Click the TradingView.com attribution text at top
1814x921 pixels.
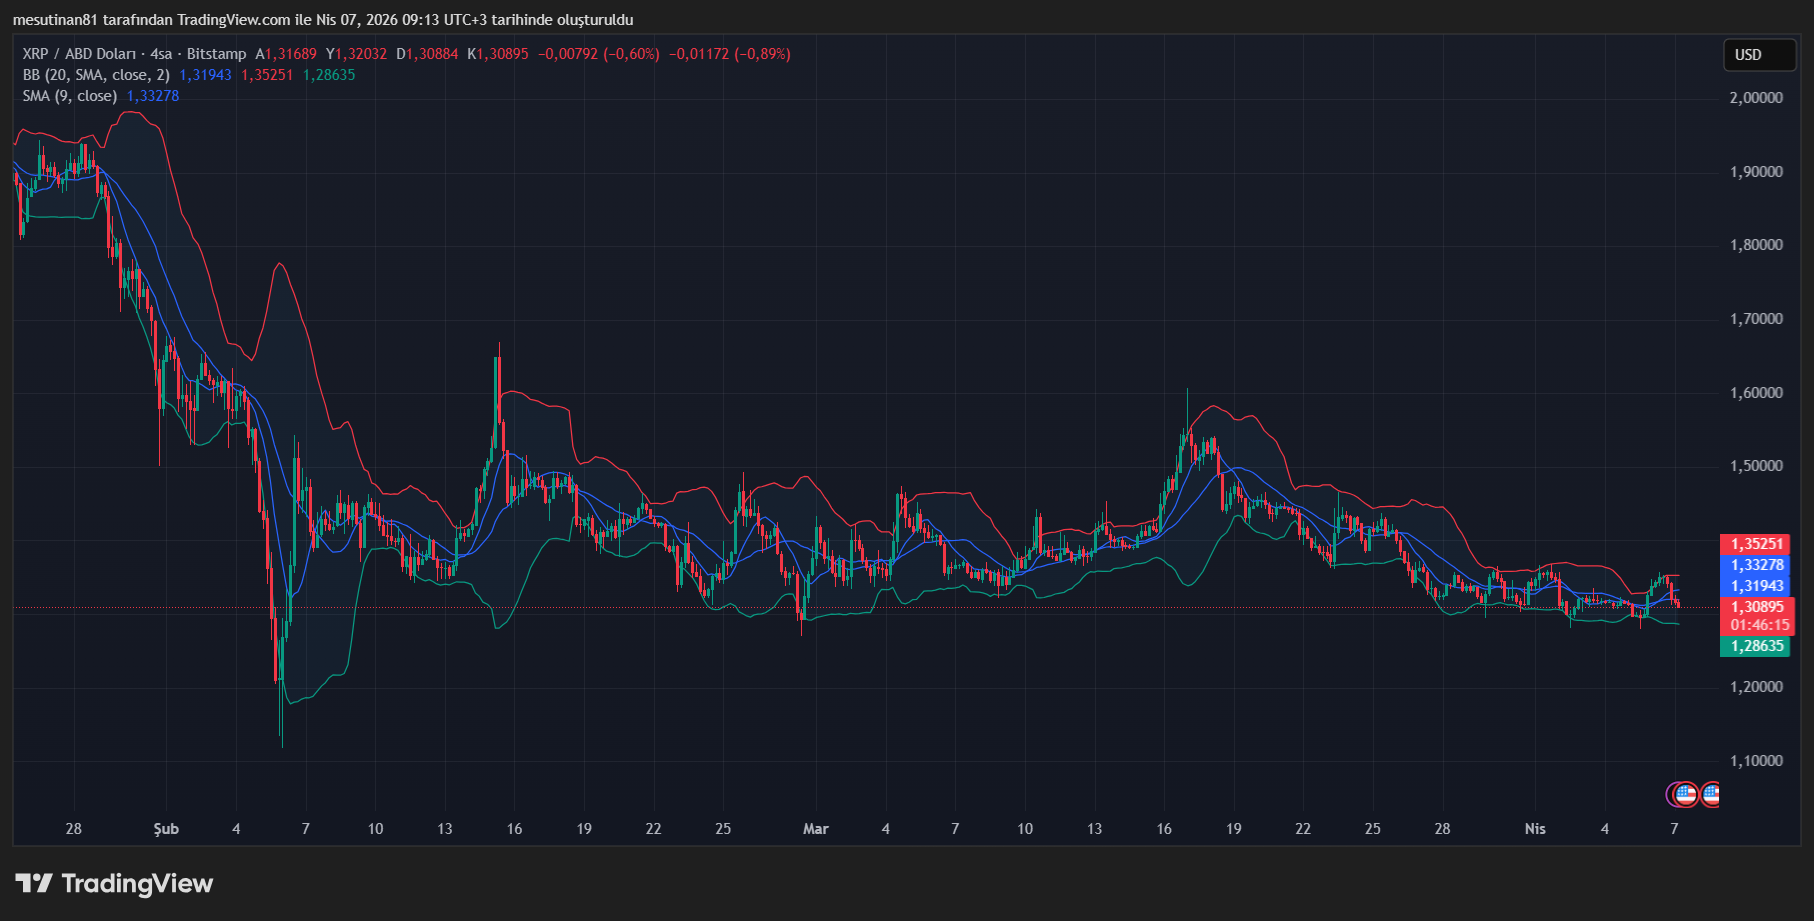pyautogui.click(x=230, y=18)
